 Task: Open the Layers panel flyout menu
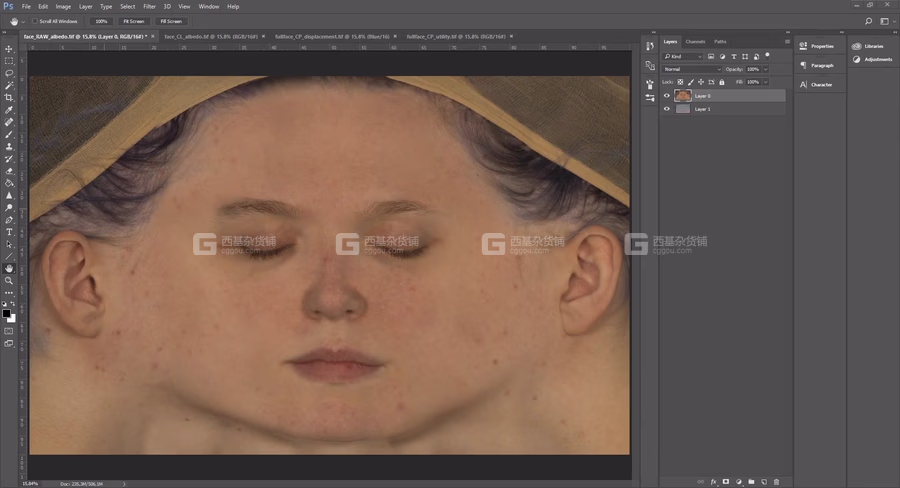tap(787, 41)
